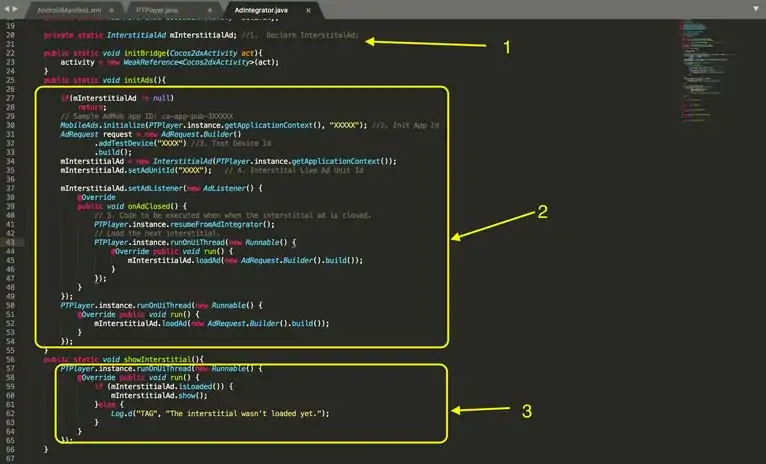Click the '.build();' text on line 33
The image size is (766, 464).
[x=113, y=152]
